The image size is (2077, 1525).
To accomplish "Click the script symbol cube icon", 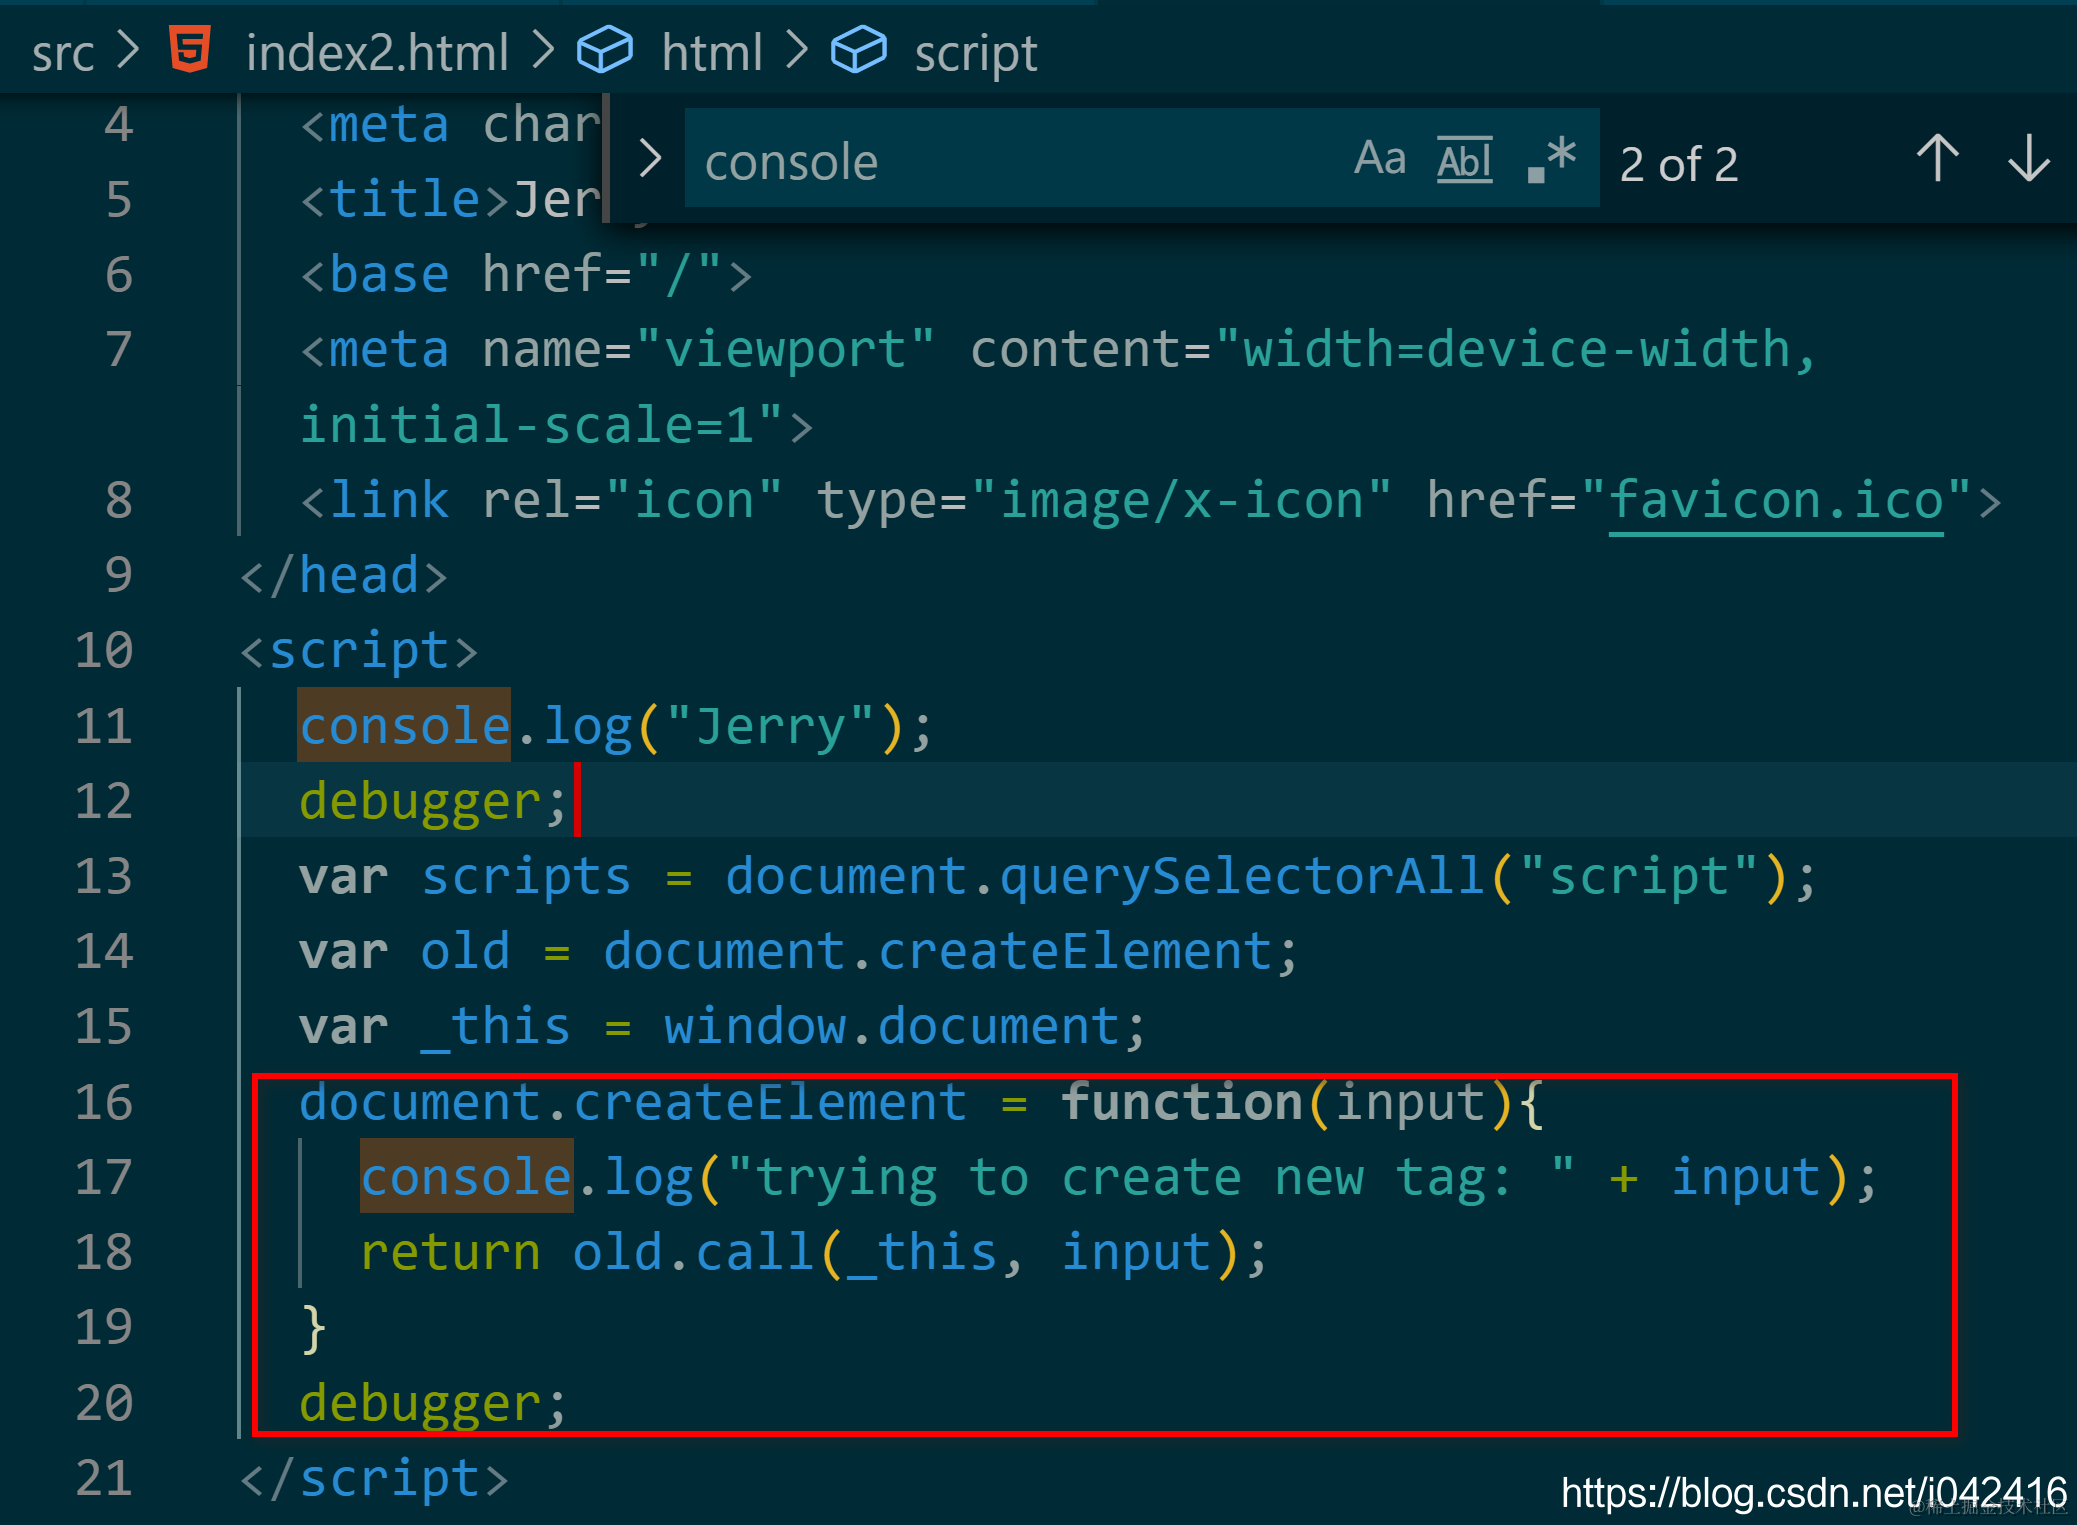I will pyautogui.click(x=858, y=50).
